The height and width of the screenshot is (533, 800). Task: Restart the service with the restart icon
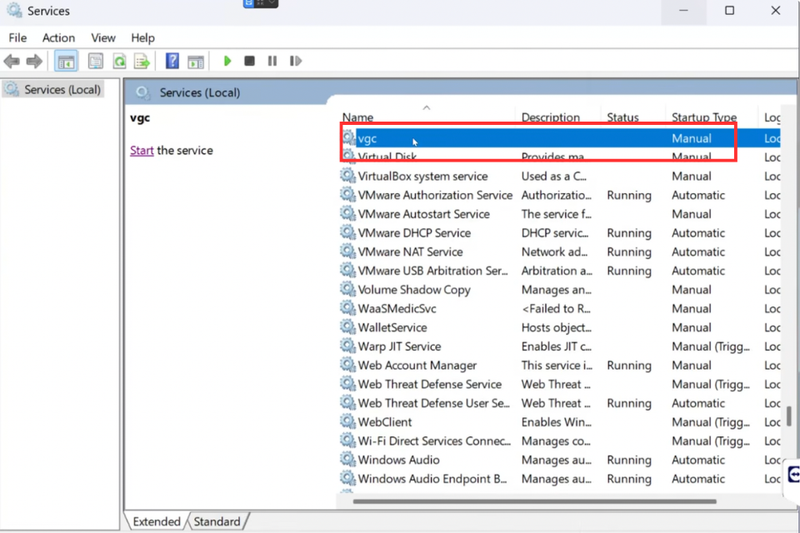295,61
